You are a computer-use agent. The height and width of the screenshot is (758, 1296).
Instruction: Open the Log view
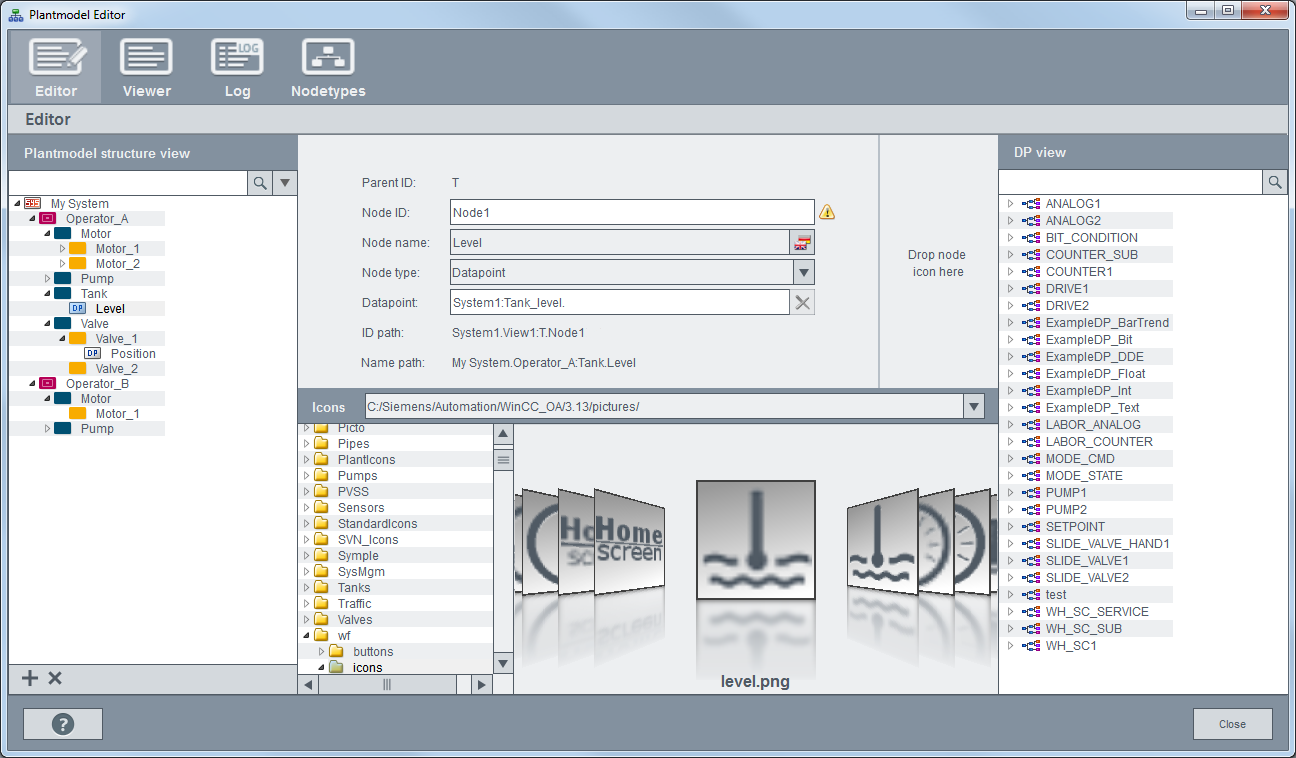(x=237, y=67)
